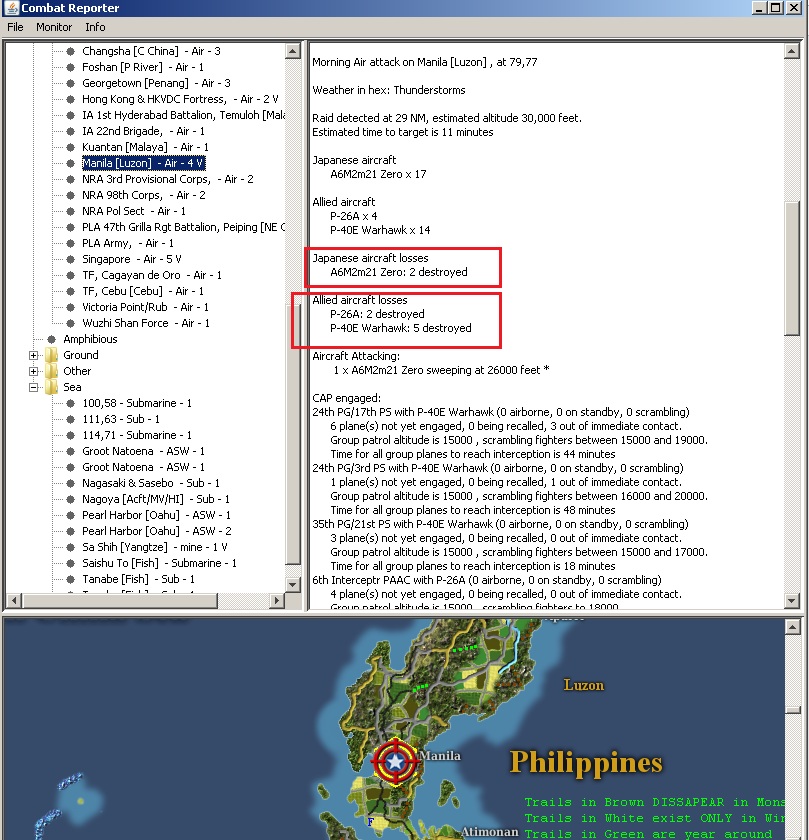Screen dimensions: 809x840
Task: Click the Philippines label on map
Action: [586, 762]
